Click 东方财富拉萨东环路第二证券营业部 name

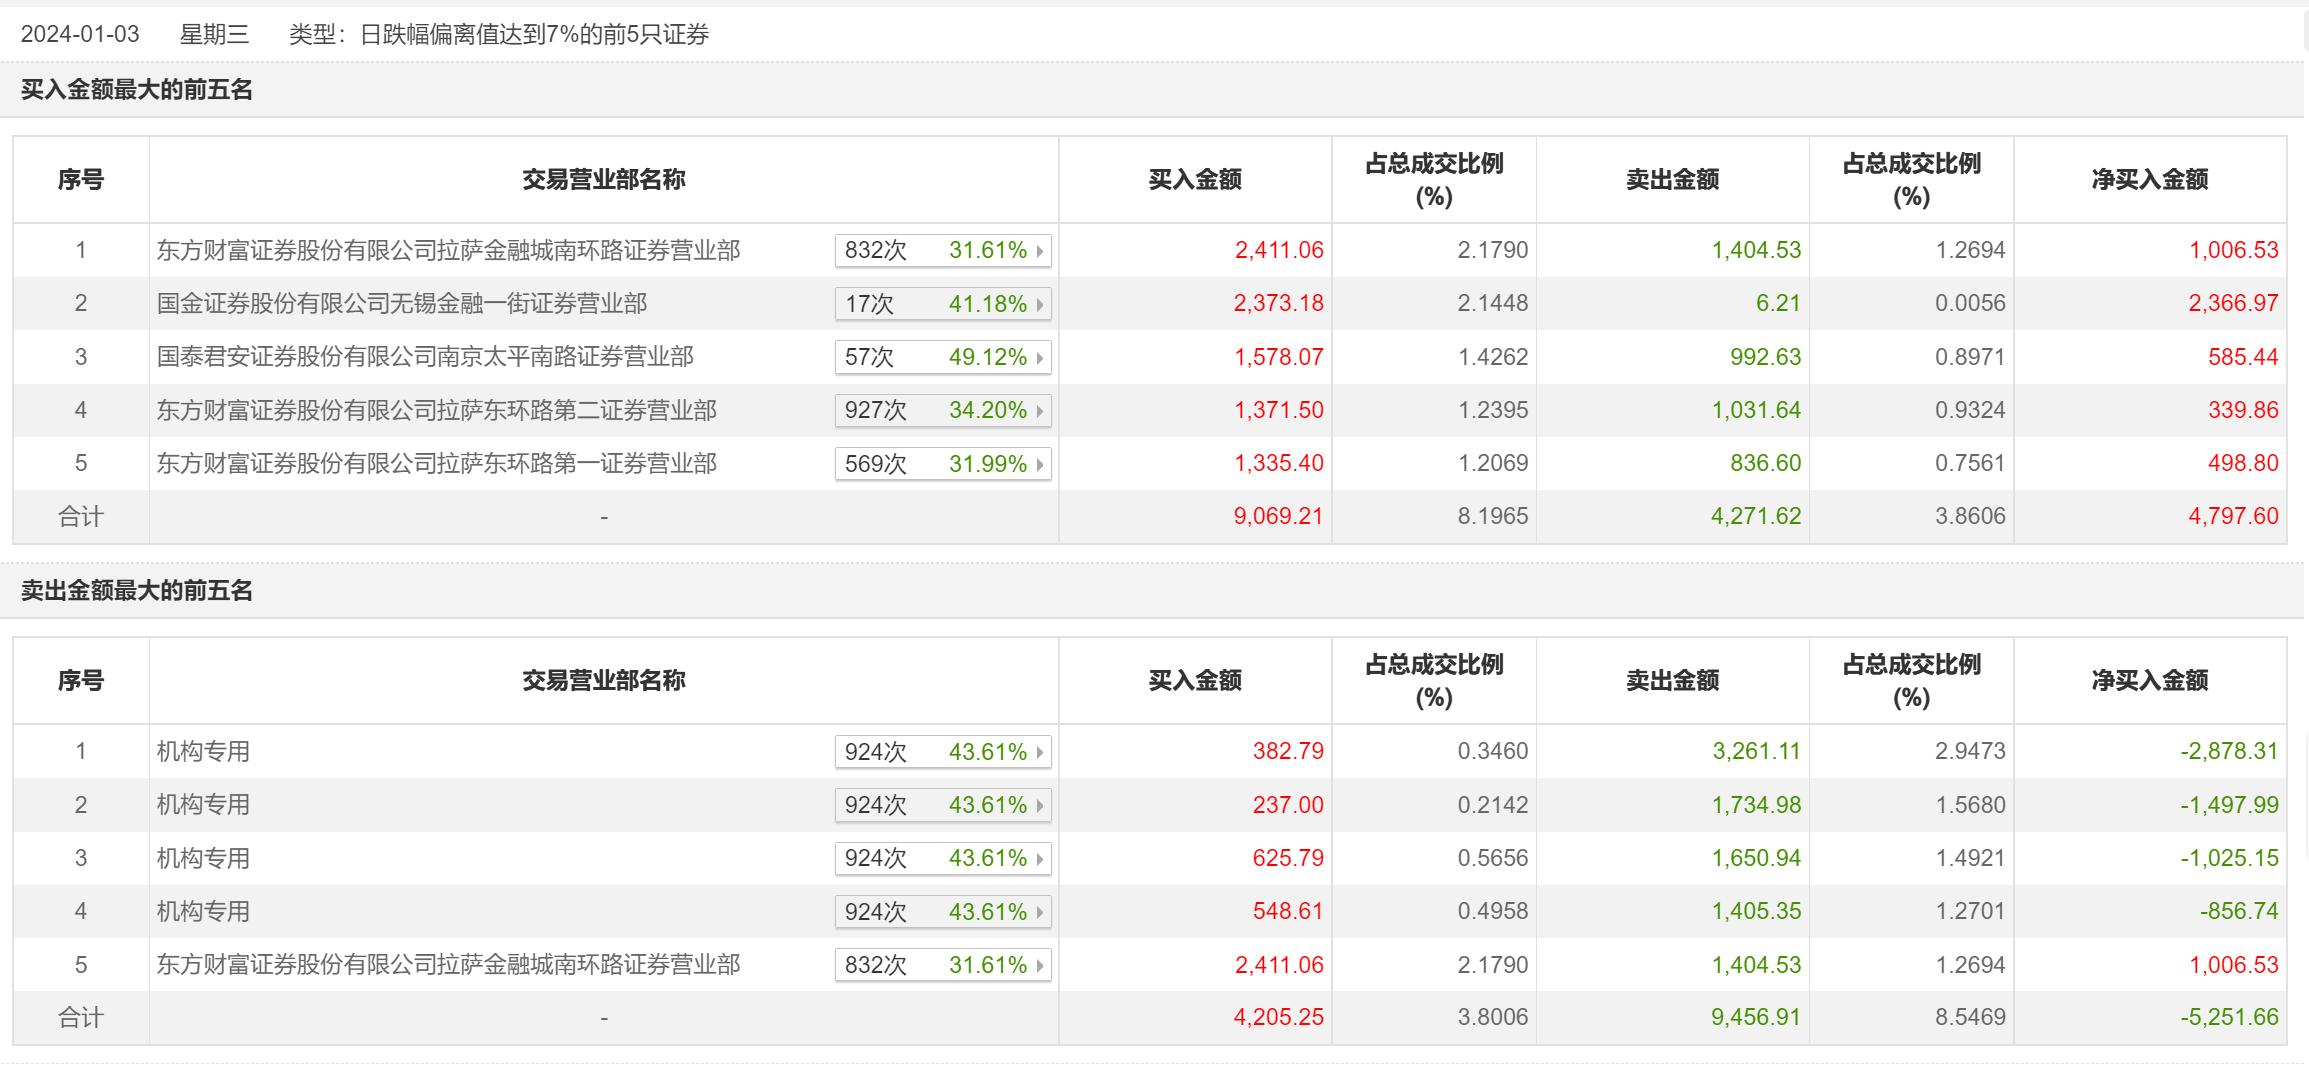click(x=437, y=411)
